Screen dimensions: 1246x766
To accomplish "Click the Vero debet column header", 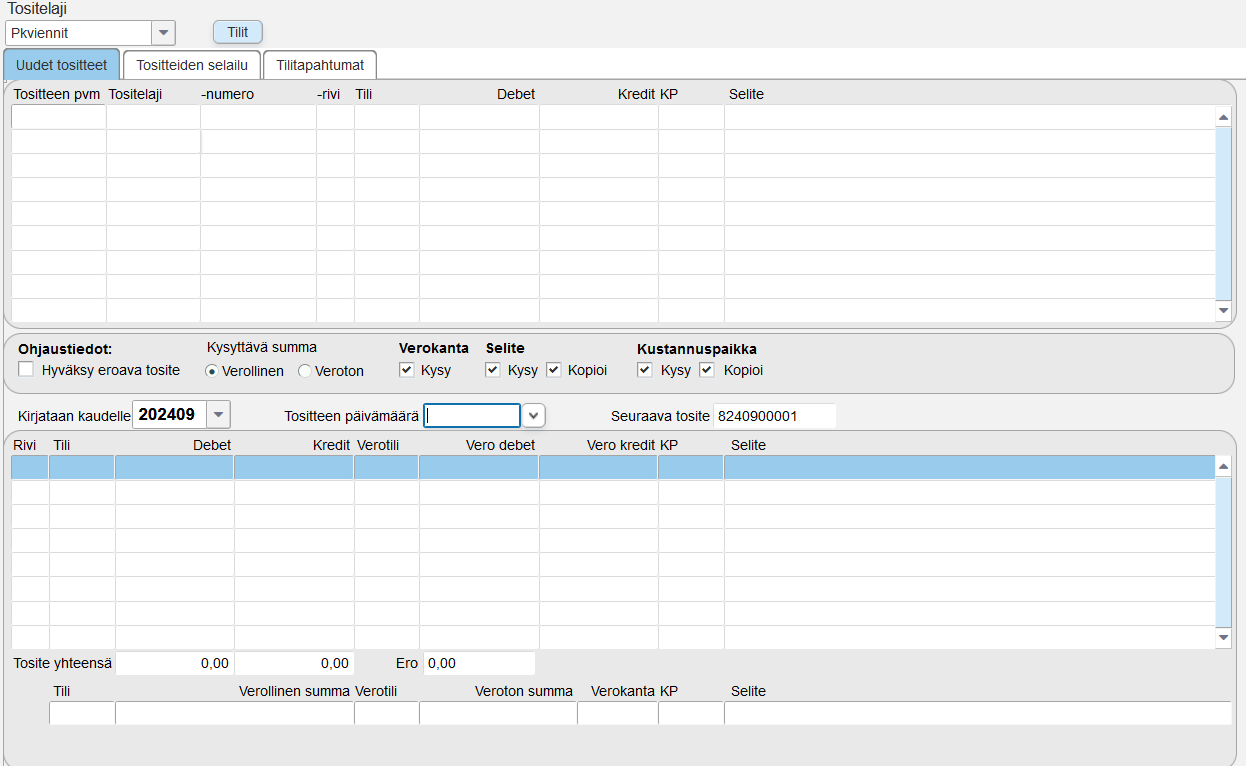I will coord(500,445).
